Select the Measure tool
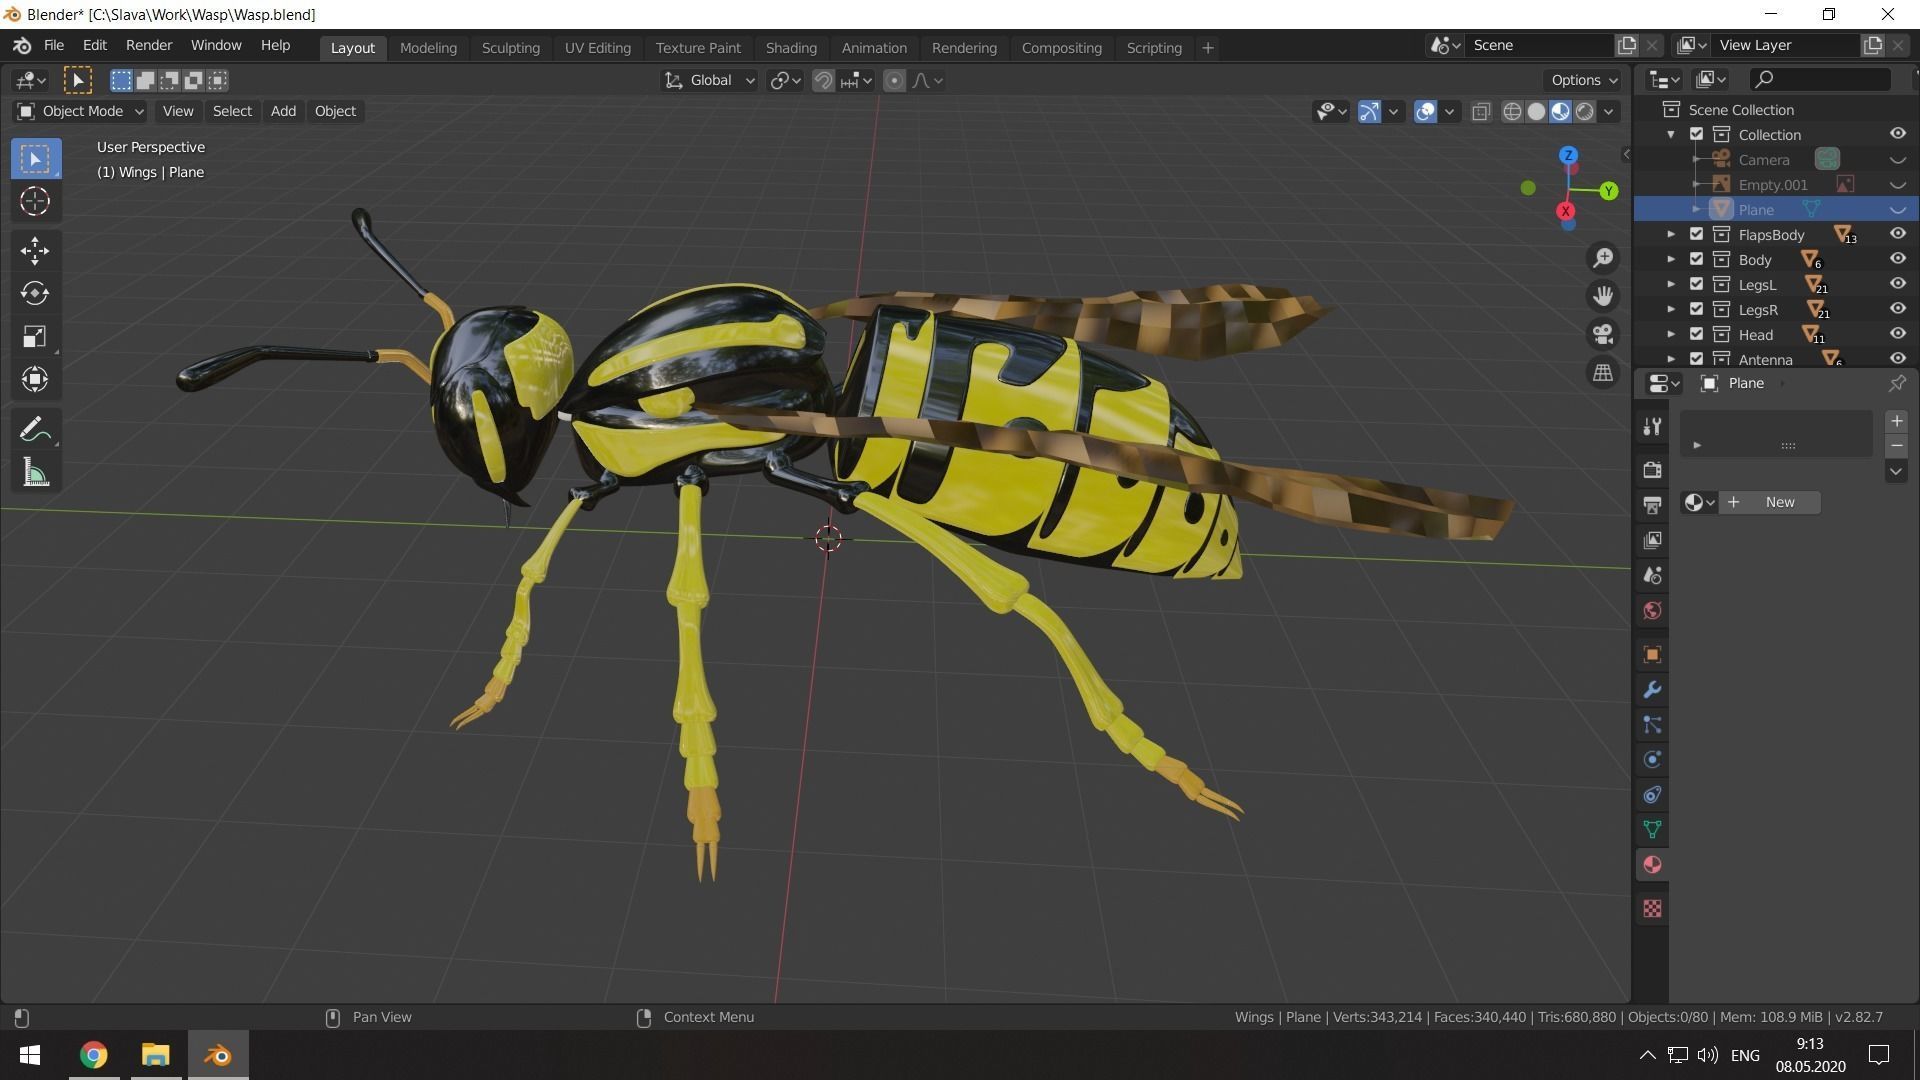 point(35,472)
